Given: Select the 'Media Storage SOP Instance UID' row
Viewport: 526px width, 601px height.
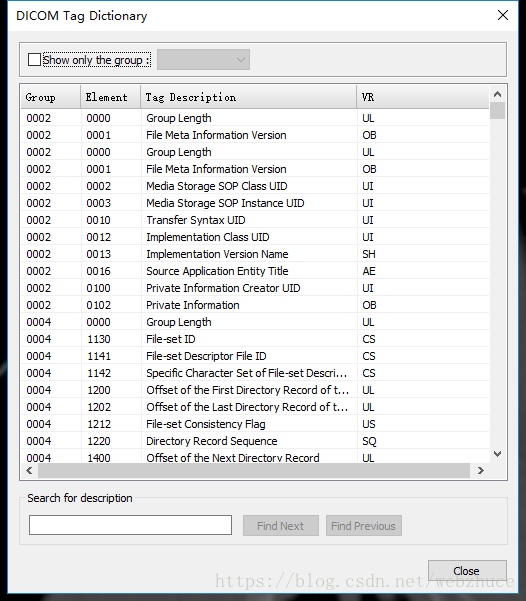Looking at the screenshot, I should coord(255,203).
